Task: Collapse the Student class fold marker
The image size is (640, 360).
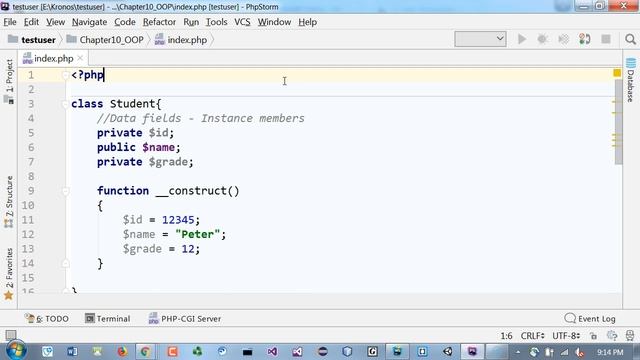Action: click(65, 104)
